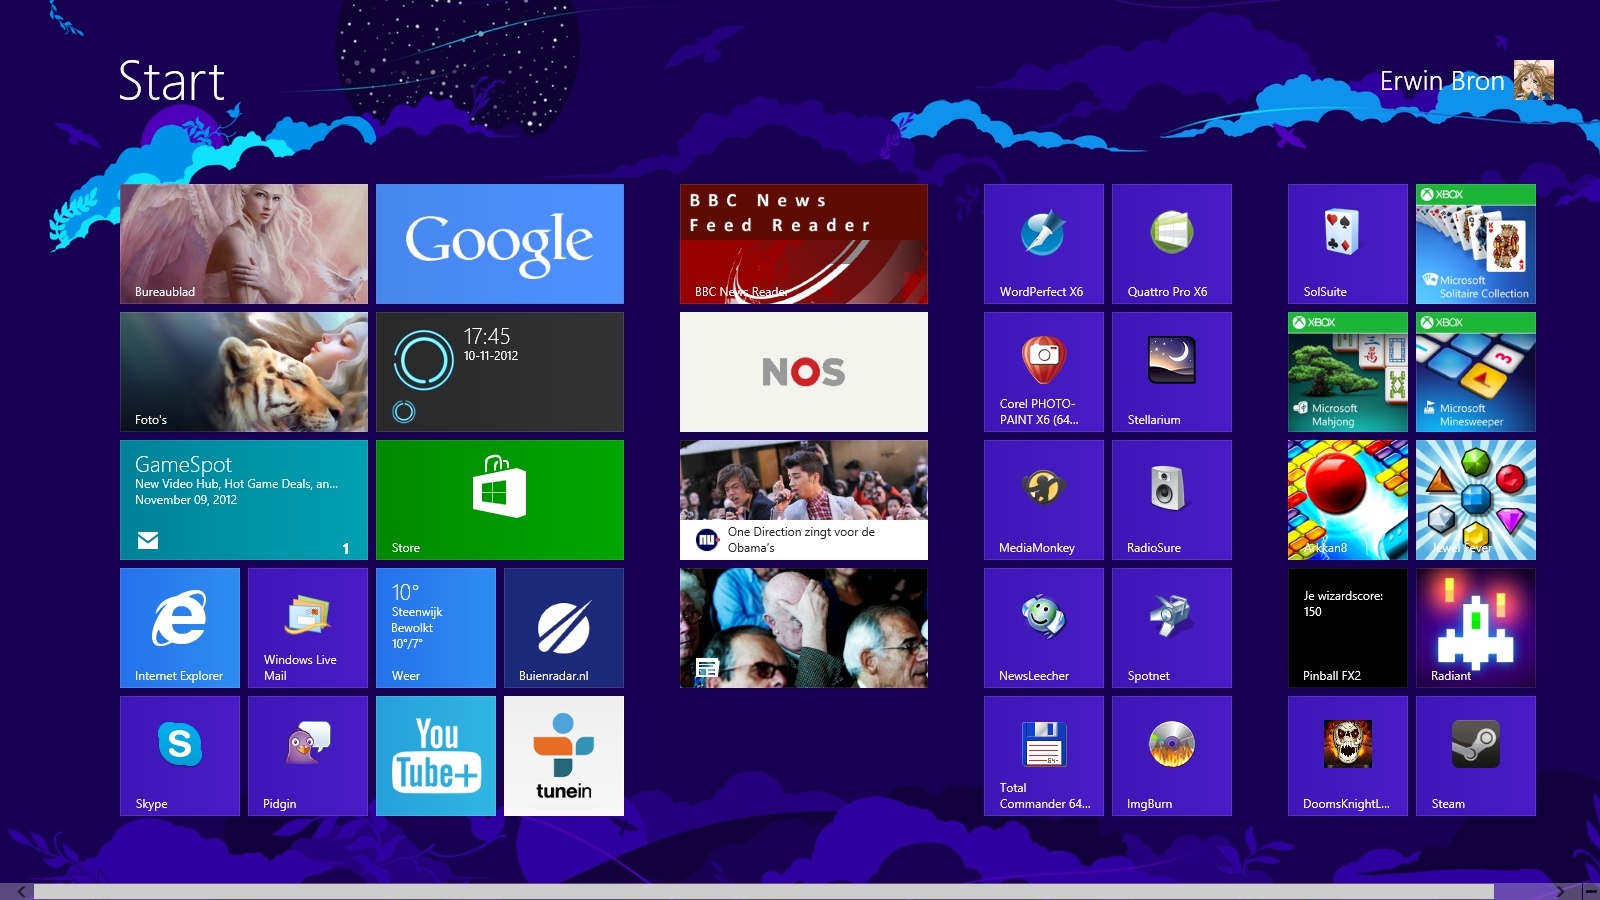This screenshot has width=1600, height=900.
Task: Launch RadioSure
Action: pyautogui.click(x=1172, y=500)
